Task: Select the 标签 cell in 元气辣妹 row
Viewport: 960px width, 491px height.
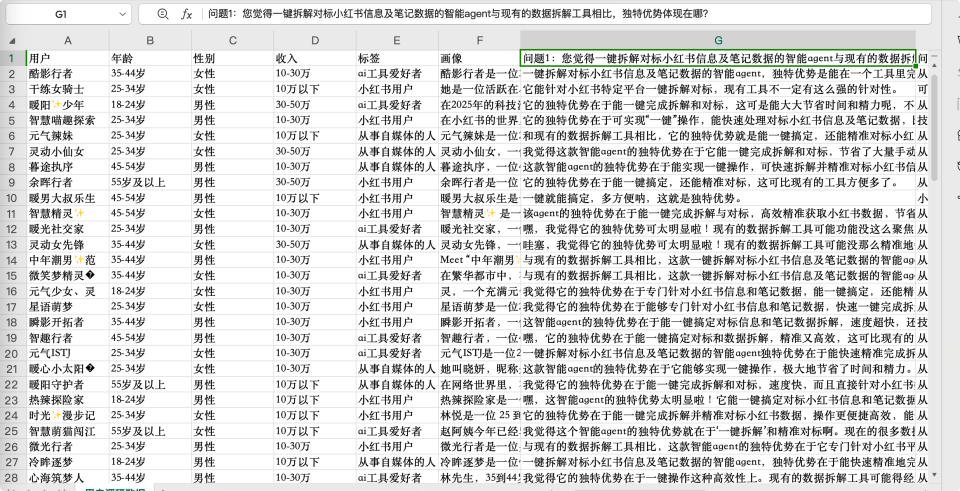Action: (397, 136)
